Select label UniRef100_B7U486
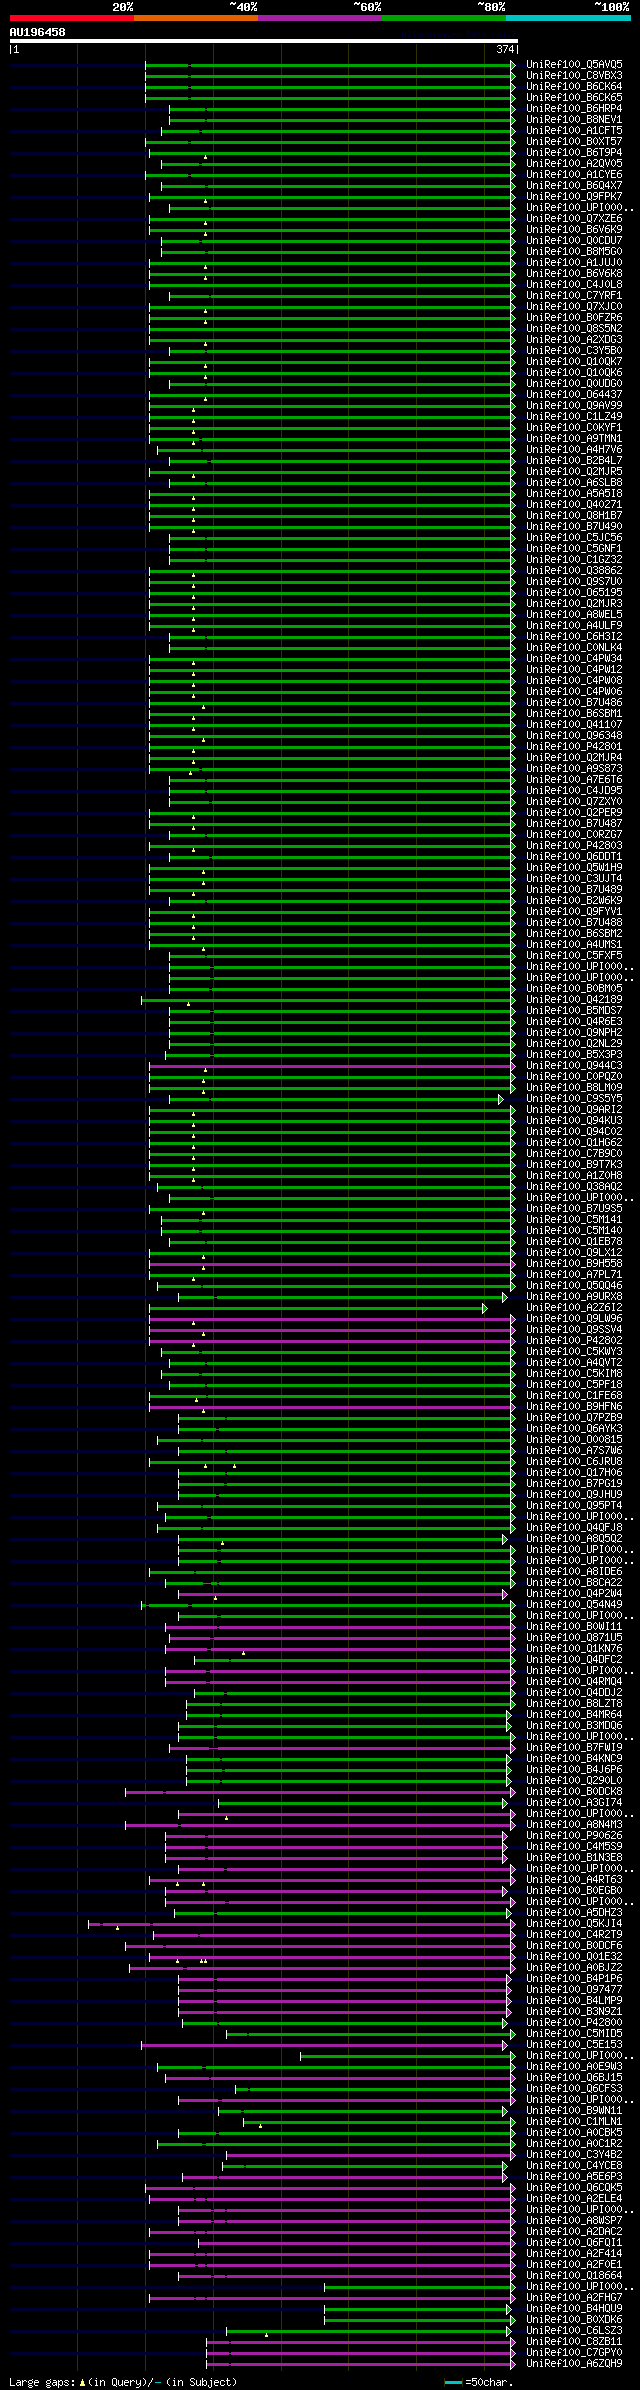Viewport: 640px width, 2390px height. (574, 702)
